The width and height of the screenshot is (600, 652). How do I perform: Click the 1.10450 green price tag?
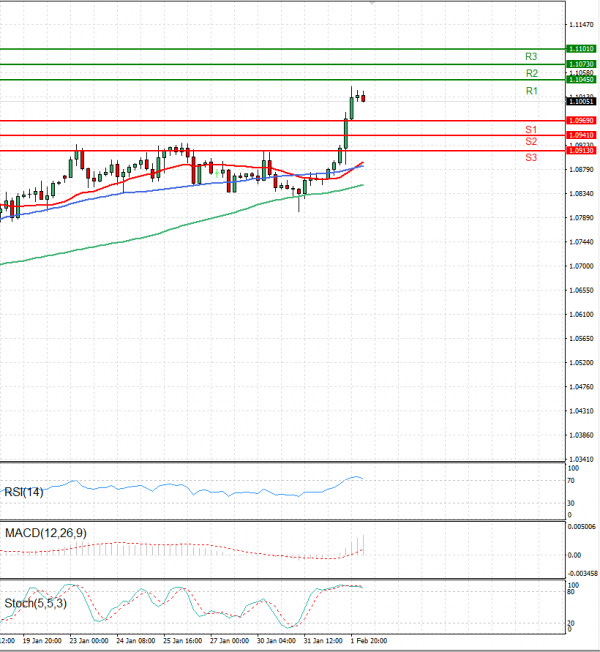580,79
